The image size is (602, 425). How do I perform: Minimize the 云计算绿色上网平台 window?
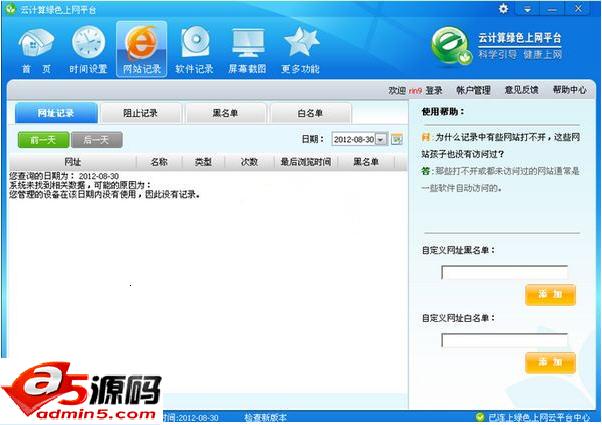[552, 9]
